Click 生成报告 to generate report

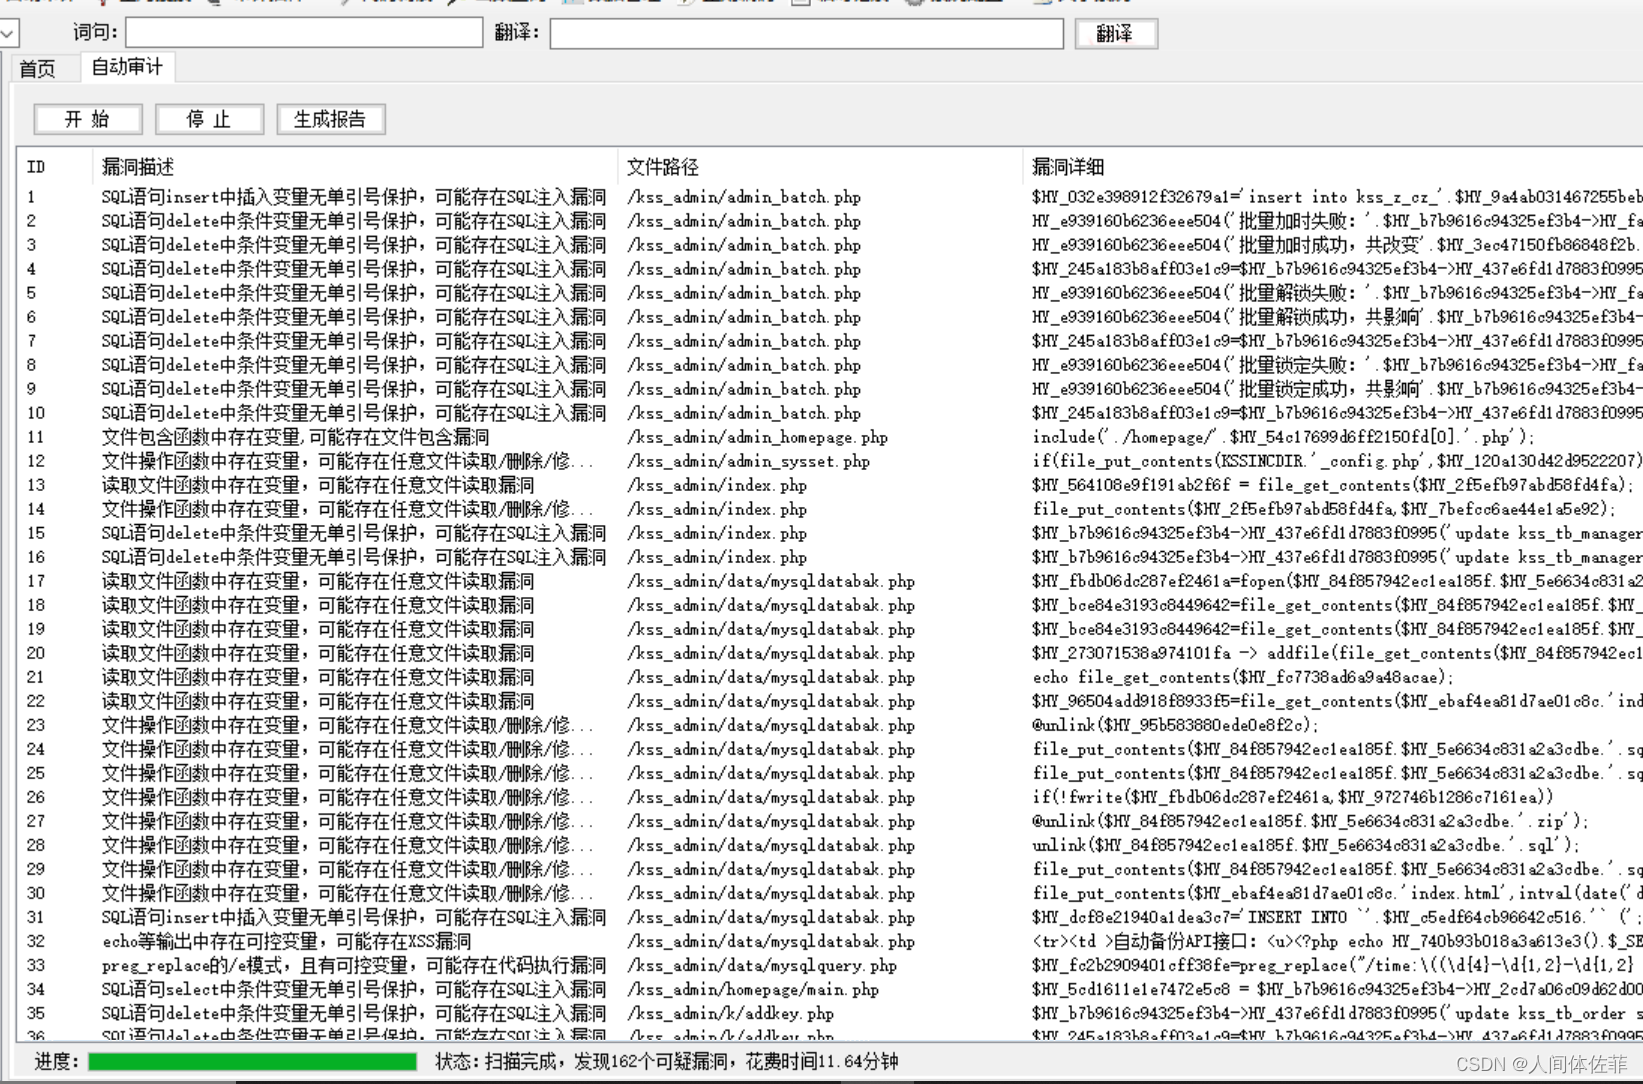click(x=330, y=119)
